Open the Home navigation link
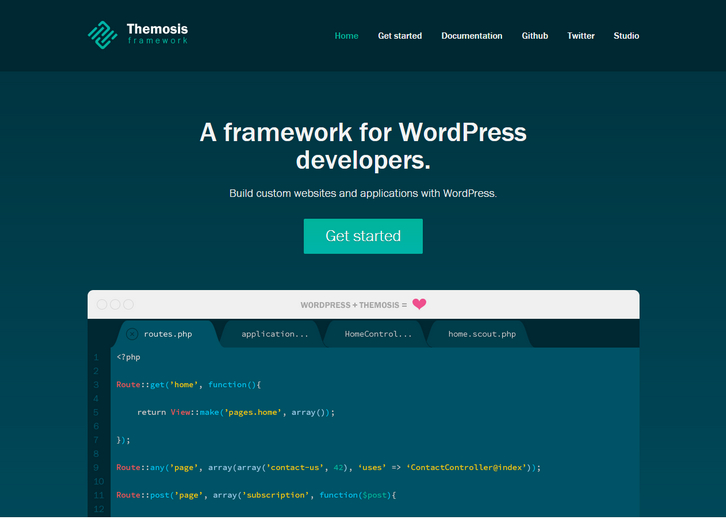The height and width of the screenshot is (518, 726). pyautogui.click(x=346, y=36)
